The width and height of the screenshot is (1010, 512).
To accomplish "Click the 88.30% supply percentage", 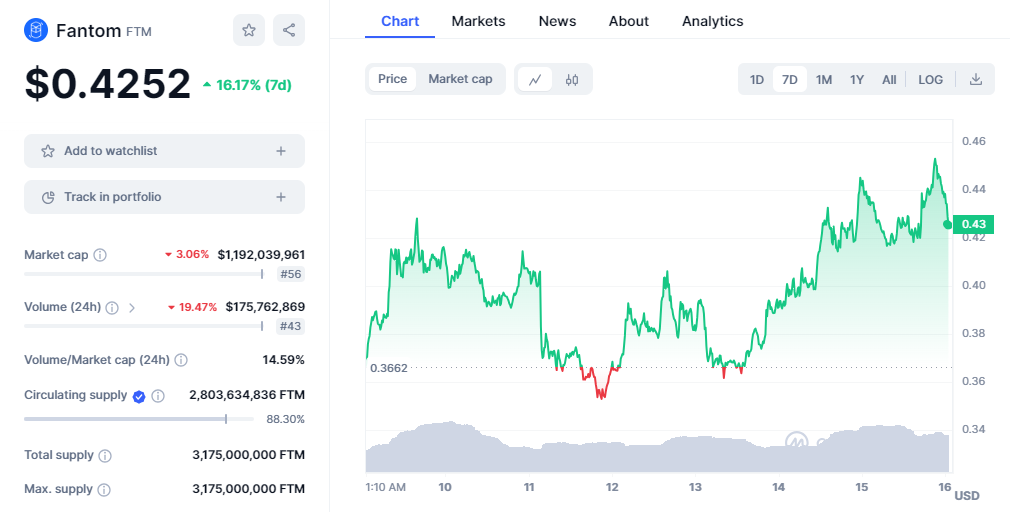I will [x=285, y=420].
